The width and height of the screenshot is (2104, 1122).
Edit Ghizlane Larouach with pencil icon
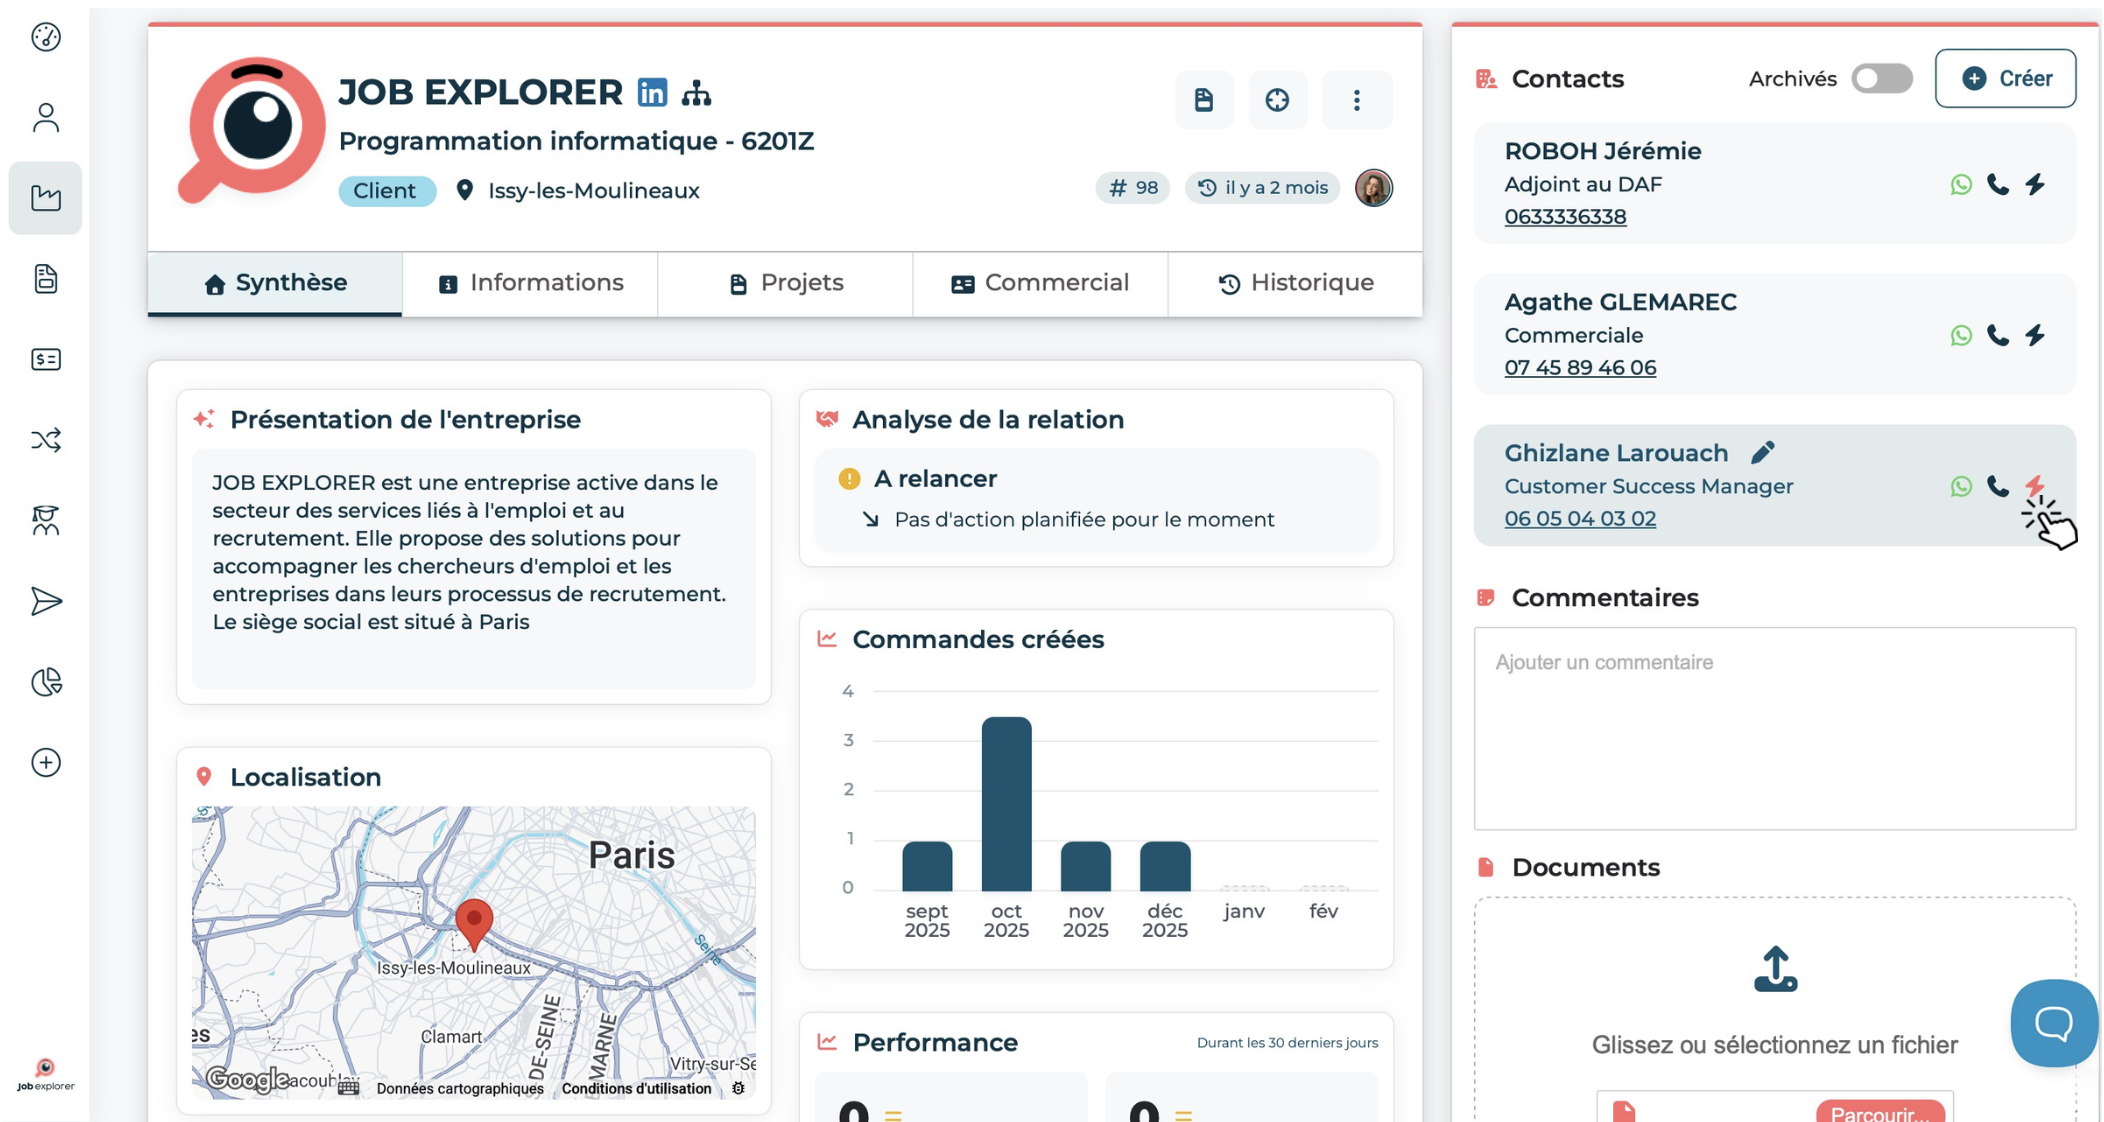[1762, 453]
